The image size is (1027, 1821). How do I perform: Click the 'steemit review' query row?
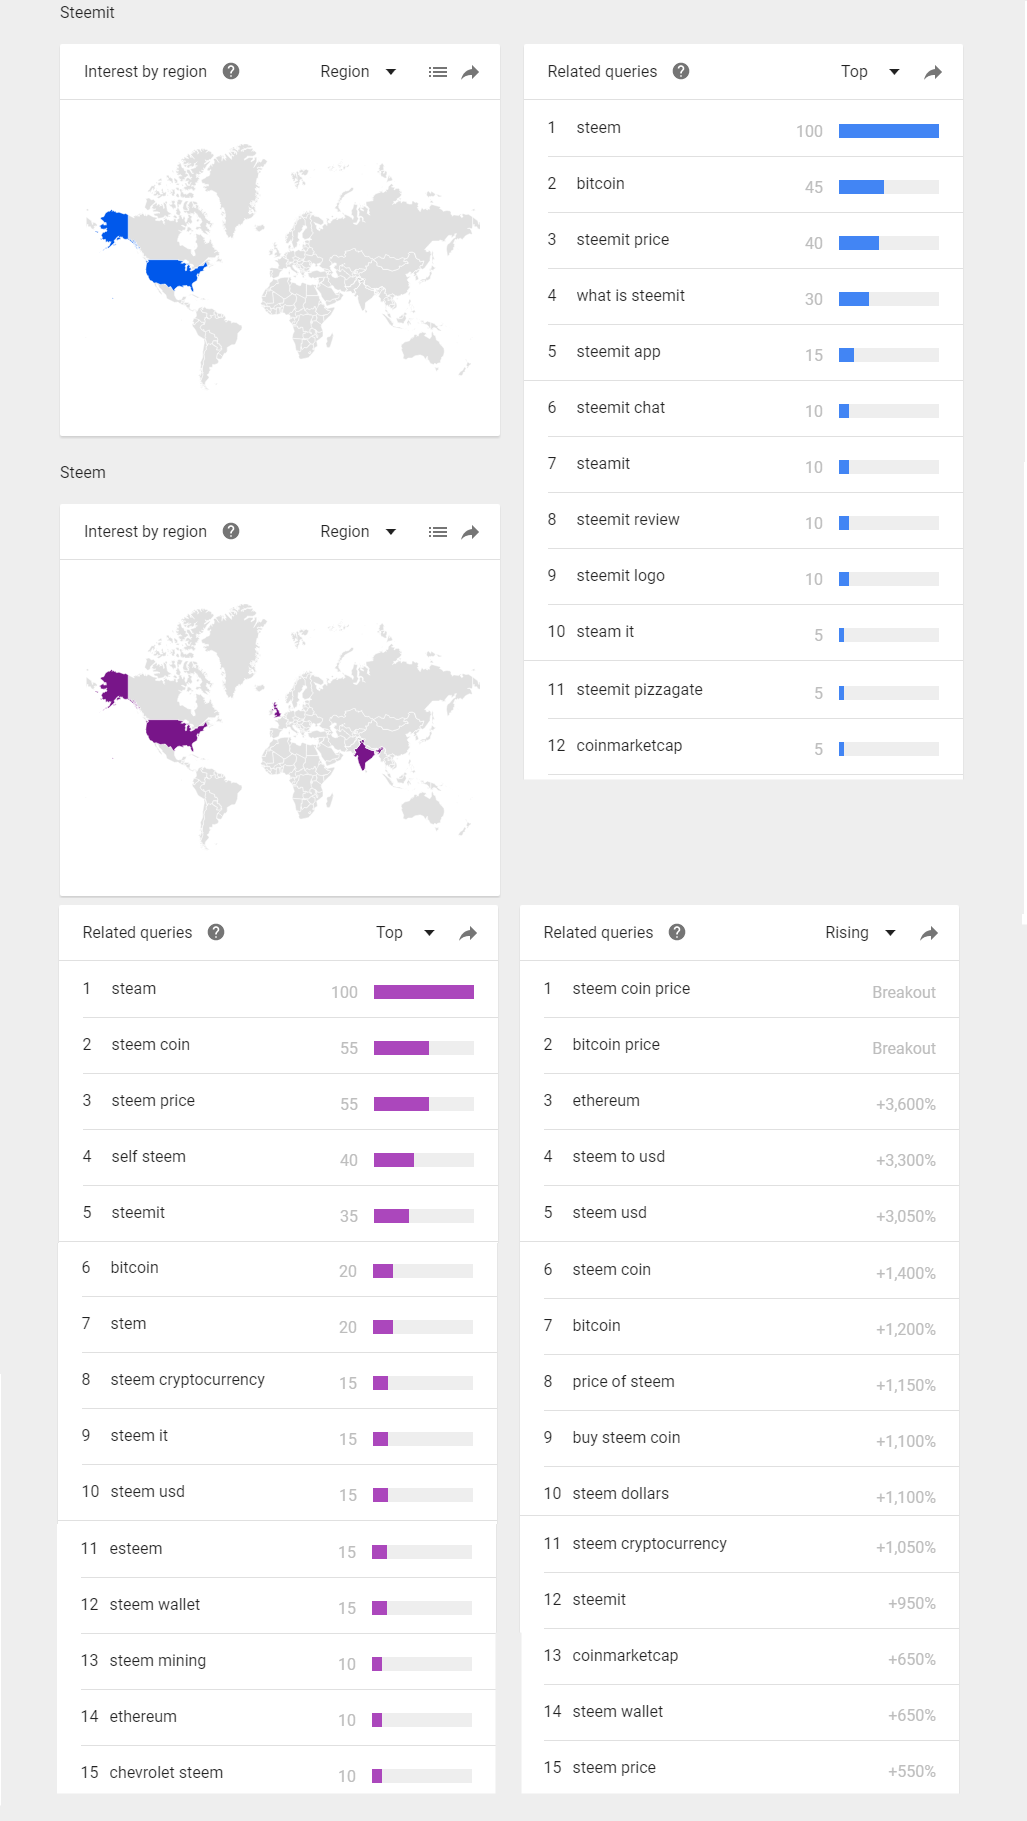(x=743, y=520)
